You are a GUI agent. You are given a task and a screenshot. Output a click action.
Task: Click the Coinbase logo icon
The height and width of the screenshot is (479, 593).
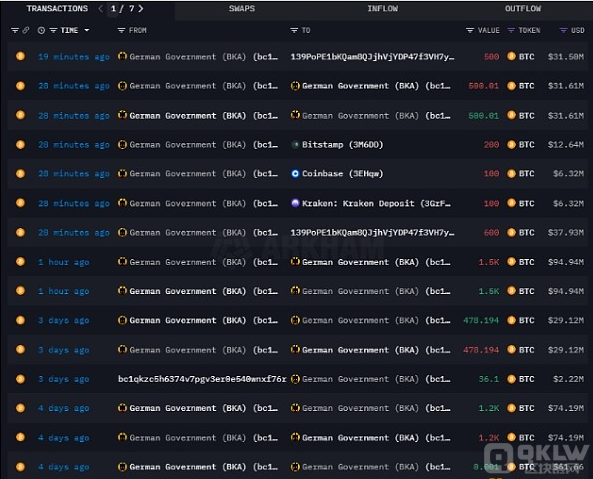(295, 174)
